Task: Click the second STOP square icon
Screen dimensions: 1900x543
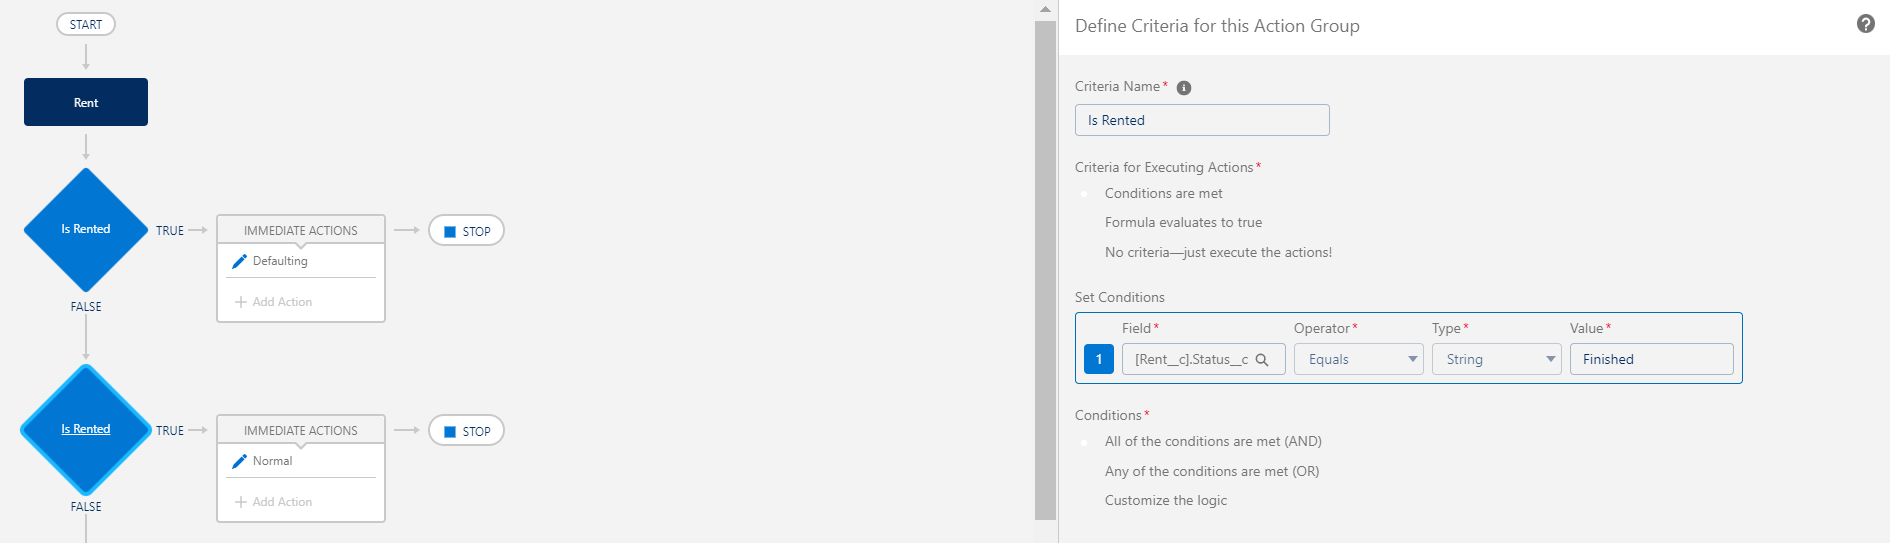Action: click(x=450, y=432)
